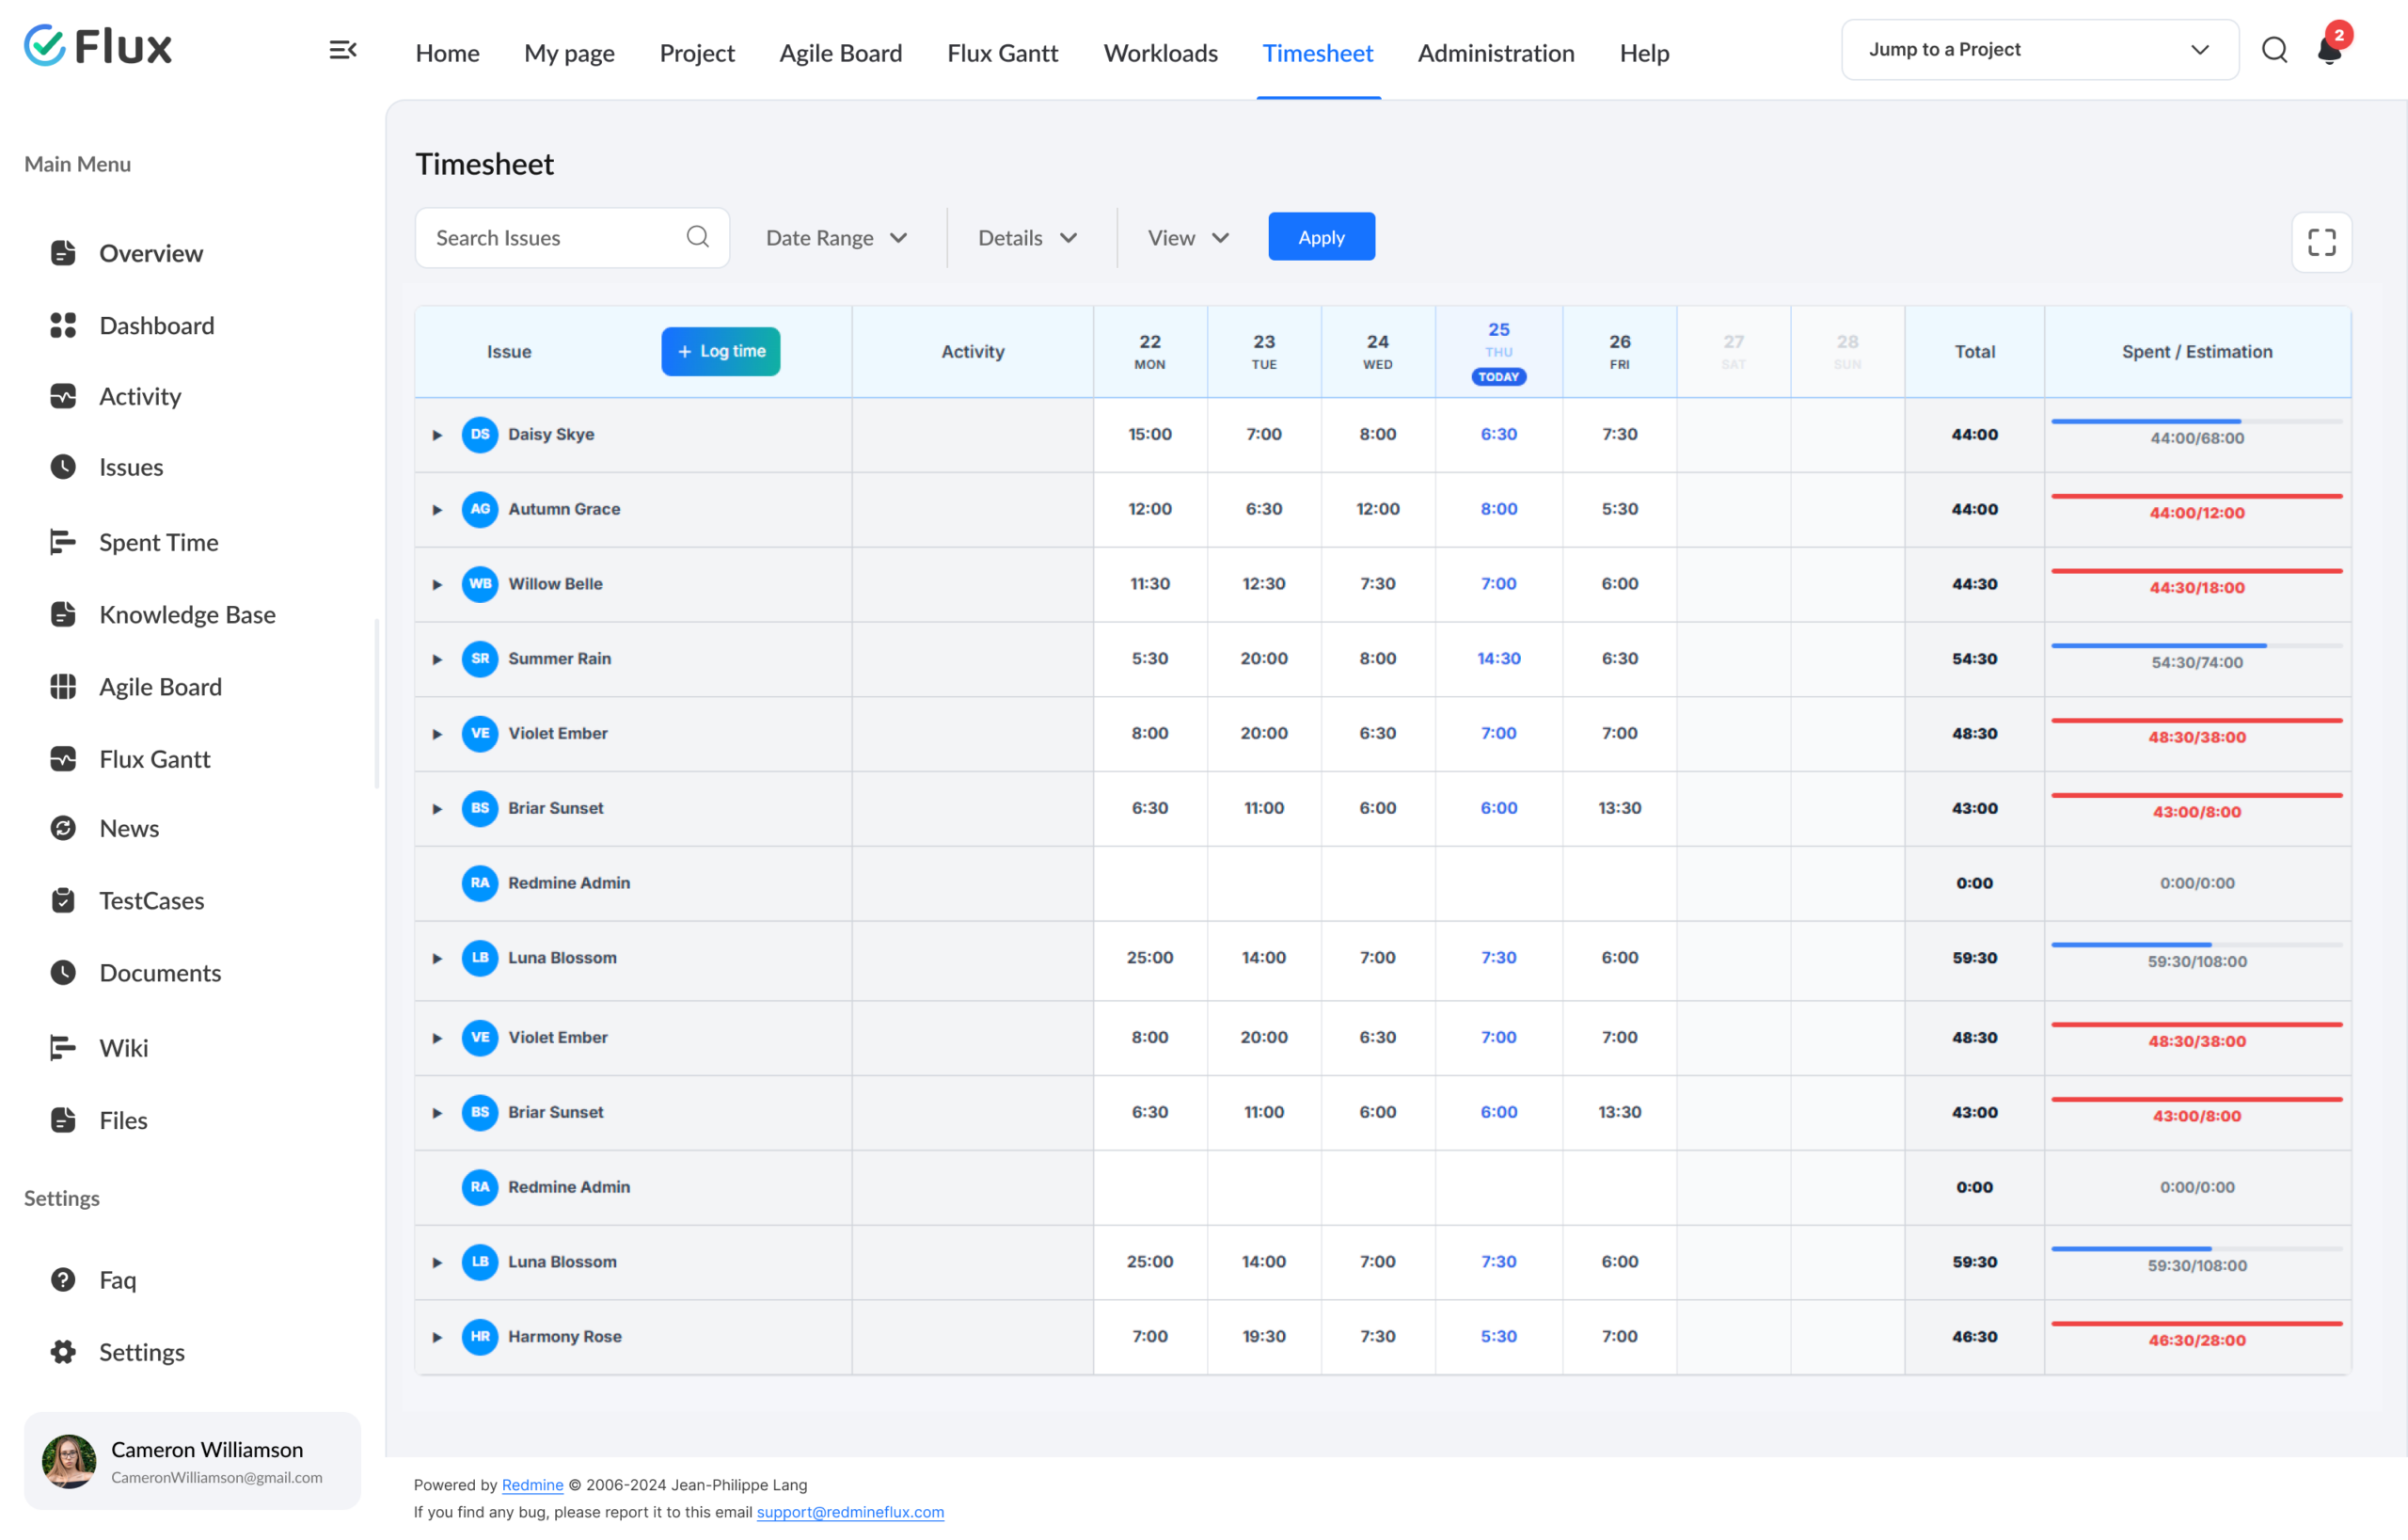The width and height of the screenshot is (2408, 1540).
Task: Click Daisy Skye Monday value 15:00
Action: point(1150,434)
